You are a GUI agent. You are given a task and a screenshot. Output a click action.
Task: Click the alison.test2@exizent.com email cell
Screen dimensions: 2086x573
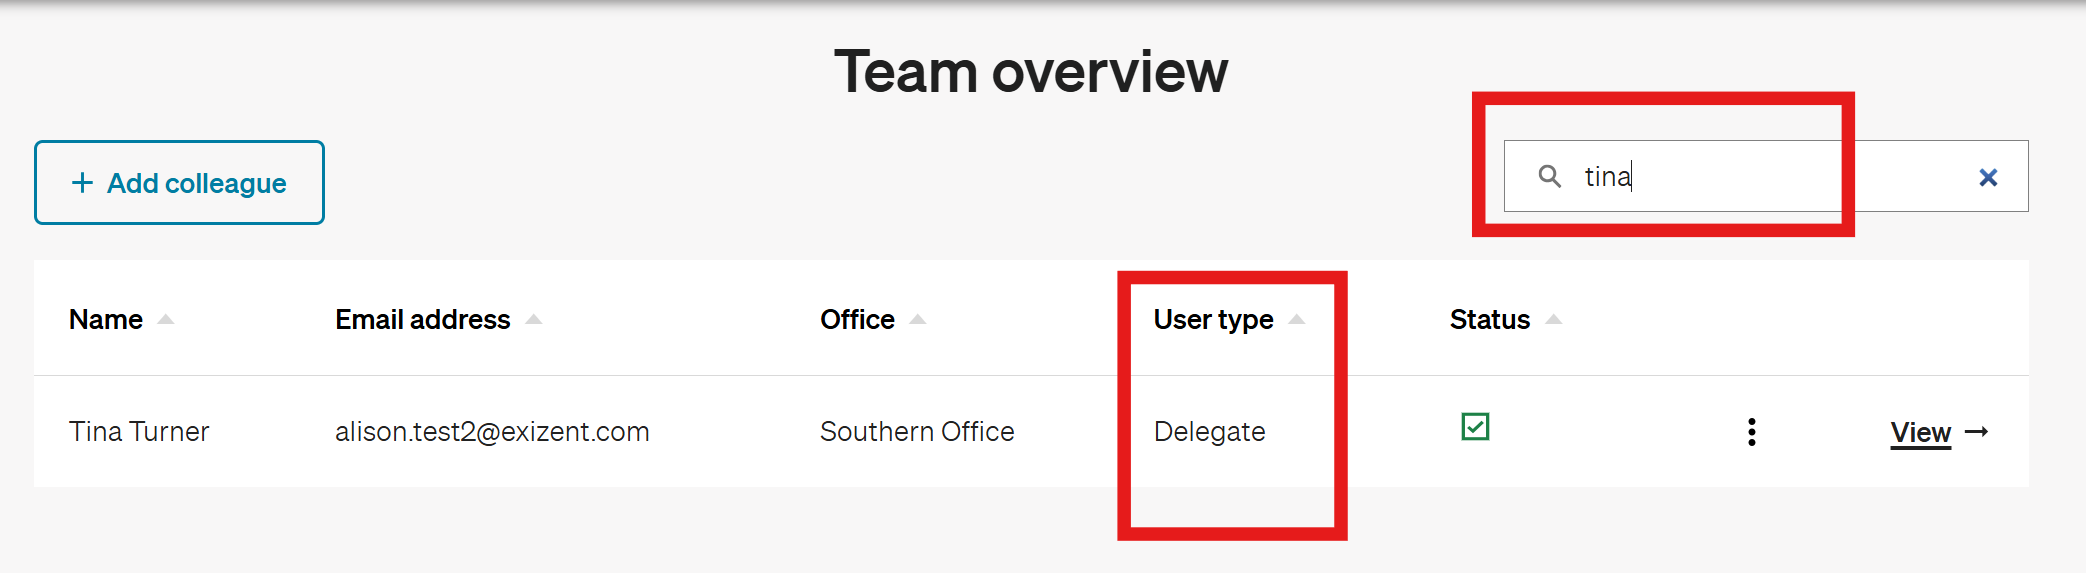tap(492, 431)
